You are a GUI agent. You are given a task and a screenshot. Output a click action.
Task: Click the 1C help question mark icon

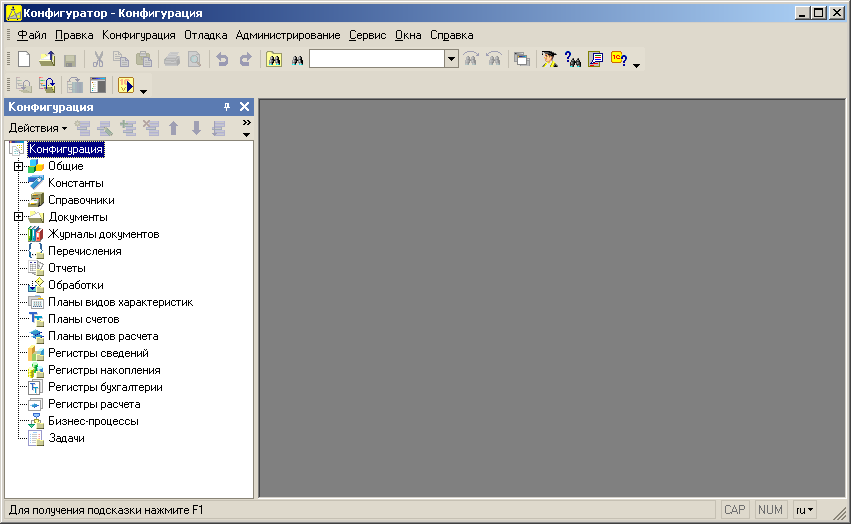click(x=619, y=59)
